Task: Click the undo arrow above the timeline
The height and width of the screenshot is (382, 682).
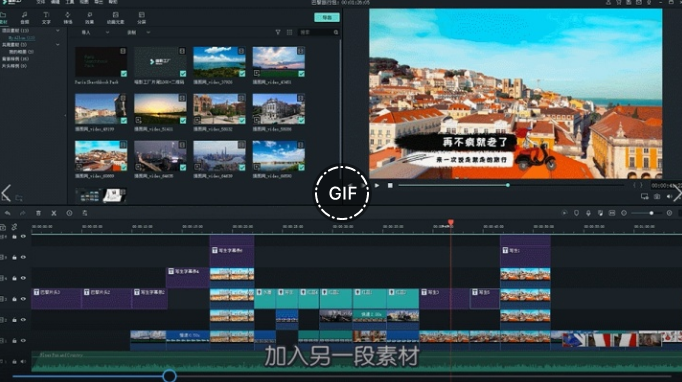Action: [7, 213]
